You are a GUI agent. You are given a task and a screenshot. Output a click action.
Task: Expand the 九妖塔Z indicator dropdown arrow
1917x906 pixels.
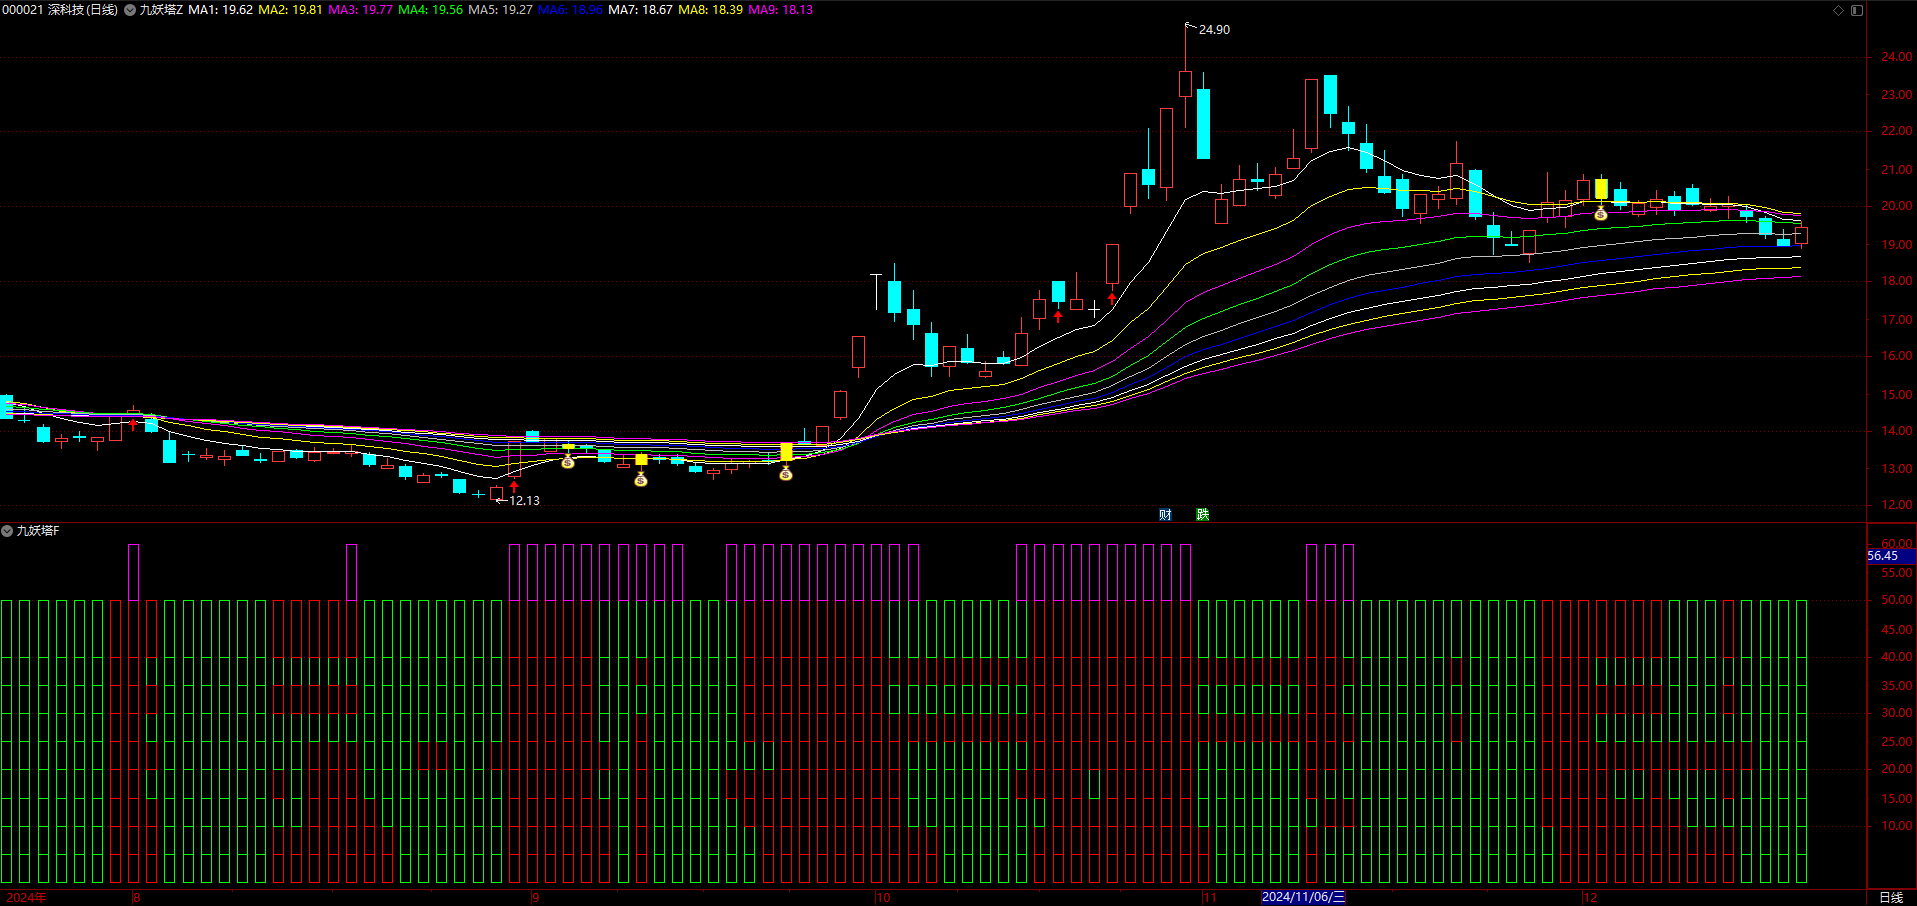pyautogui.click(x=130, y=10)
